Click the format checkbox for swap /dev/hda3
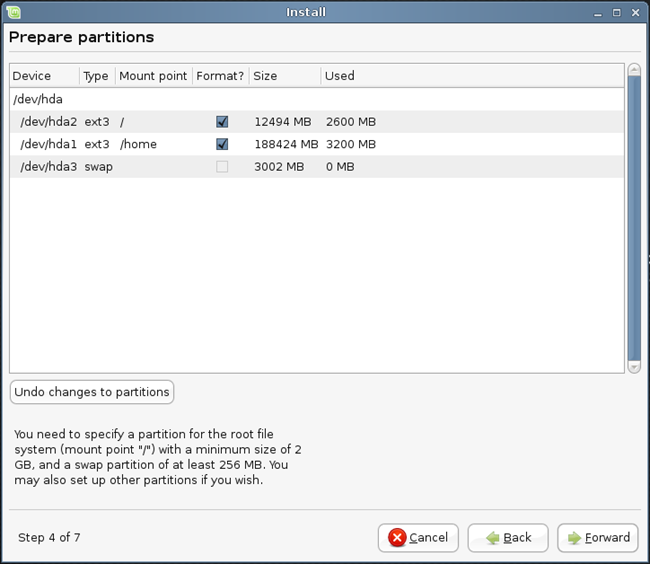The image size is (650, 564). click(x=222, y=166)
